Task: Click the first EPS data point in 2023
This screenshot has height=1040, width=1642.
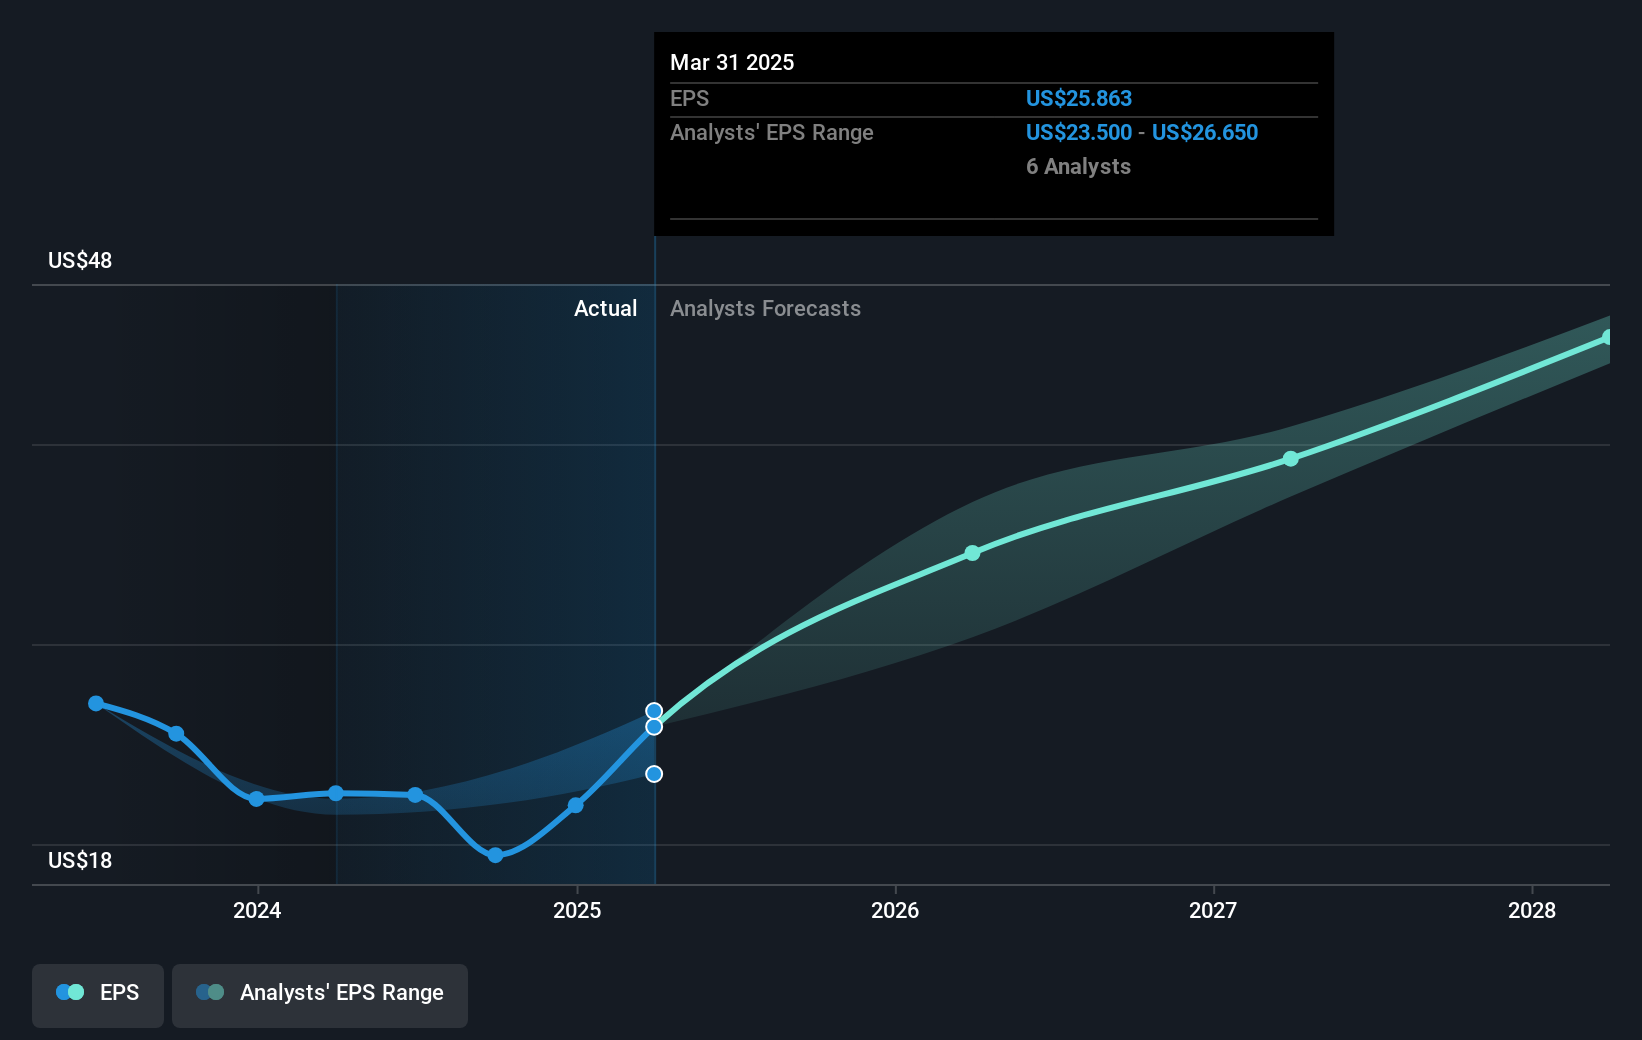Action: pyautogui.click(x=96, y=704)
